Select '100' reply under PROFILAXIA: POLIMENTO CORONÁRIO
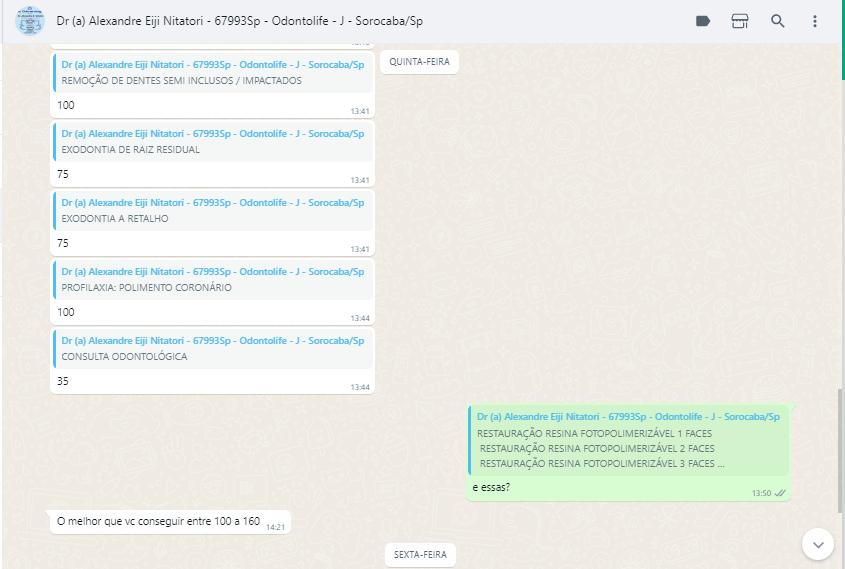Screen dimensions: 845x569 66,312
